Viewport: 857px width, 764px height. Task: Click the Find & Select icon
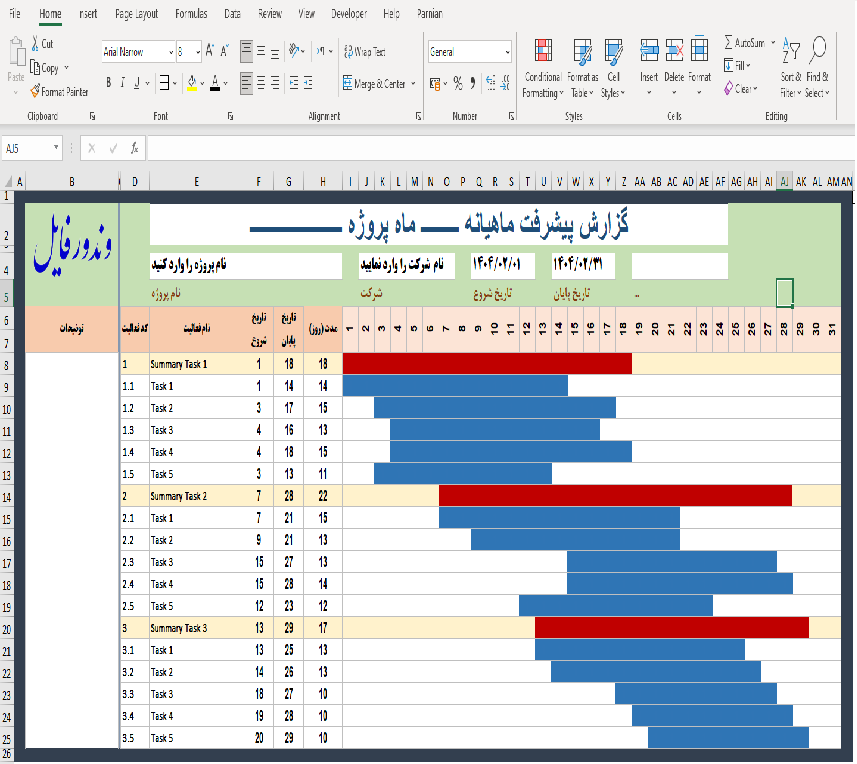point(818,50)
